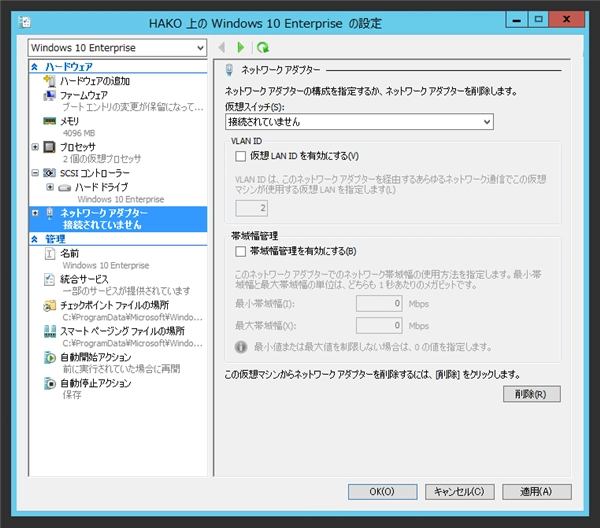Click the SCSI コントローラー icon
Viewport: 600px width, 528px height.
[x=49, y=173]
